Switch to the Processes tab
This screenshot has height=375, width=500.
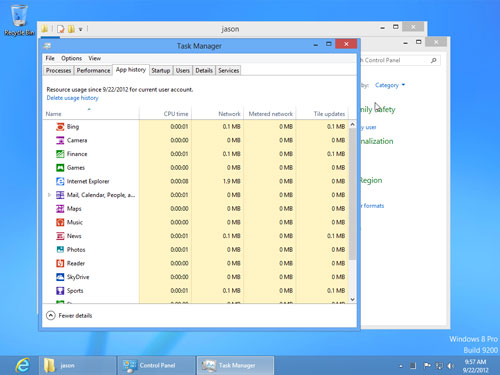coord(58,70)
